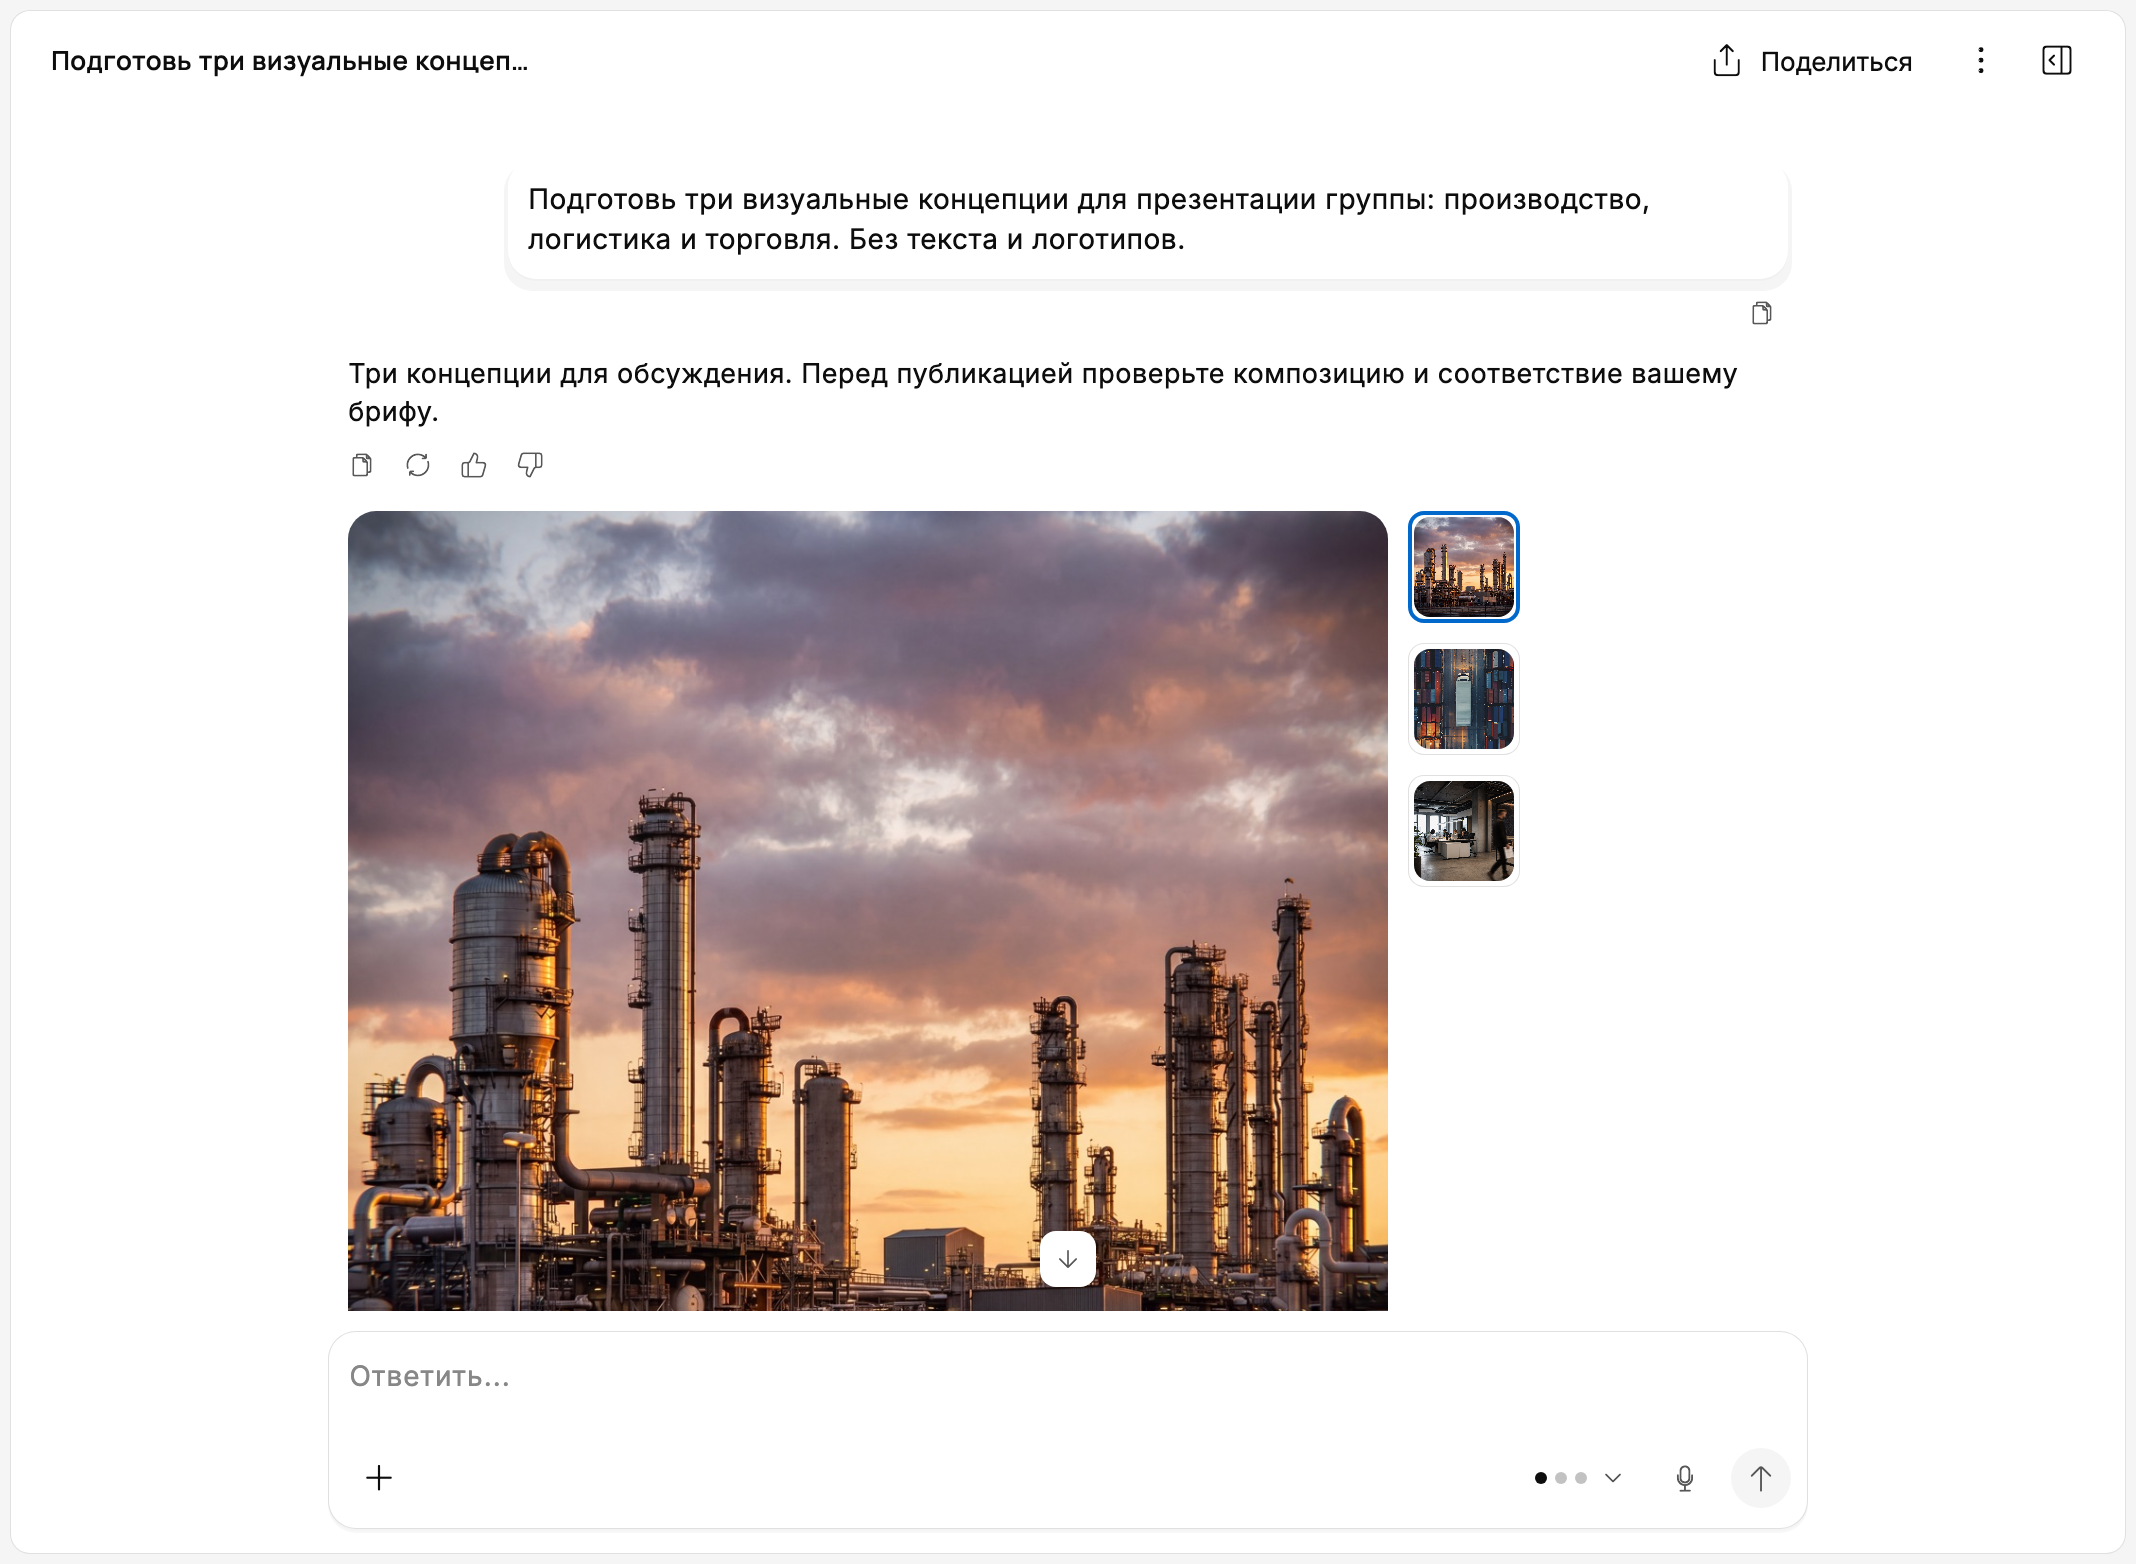
Task: Open the model selector dropdown chevron
Action: pos(1613,1478)
